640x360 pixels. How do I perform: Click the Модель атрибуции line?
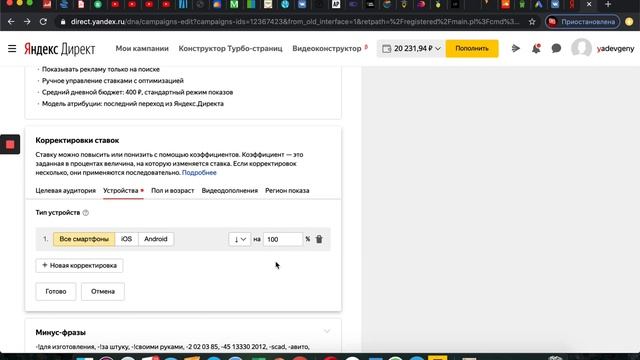pos(133,104)
